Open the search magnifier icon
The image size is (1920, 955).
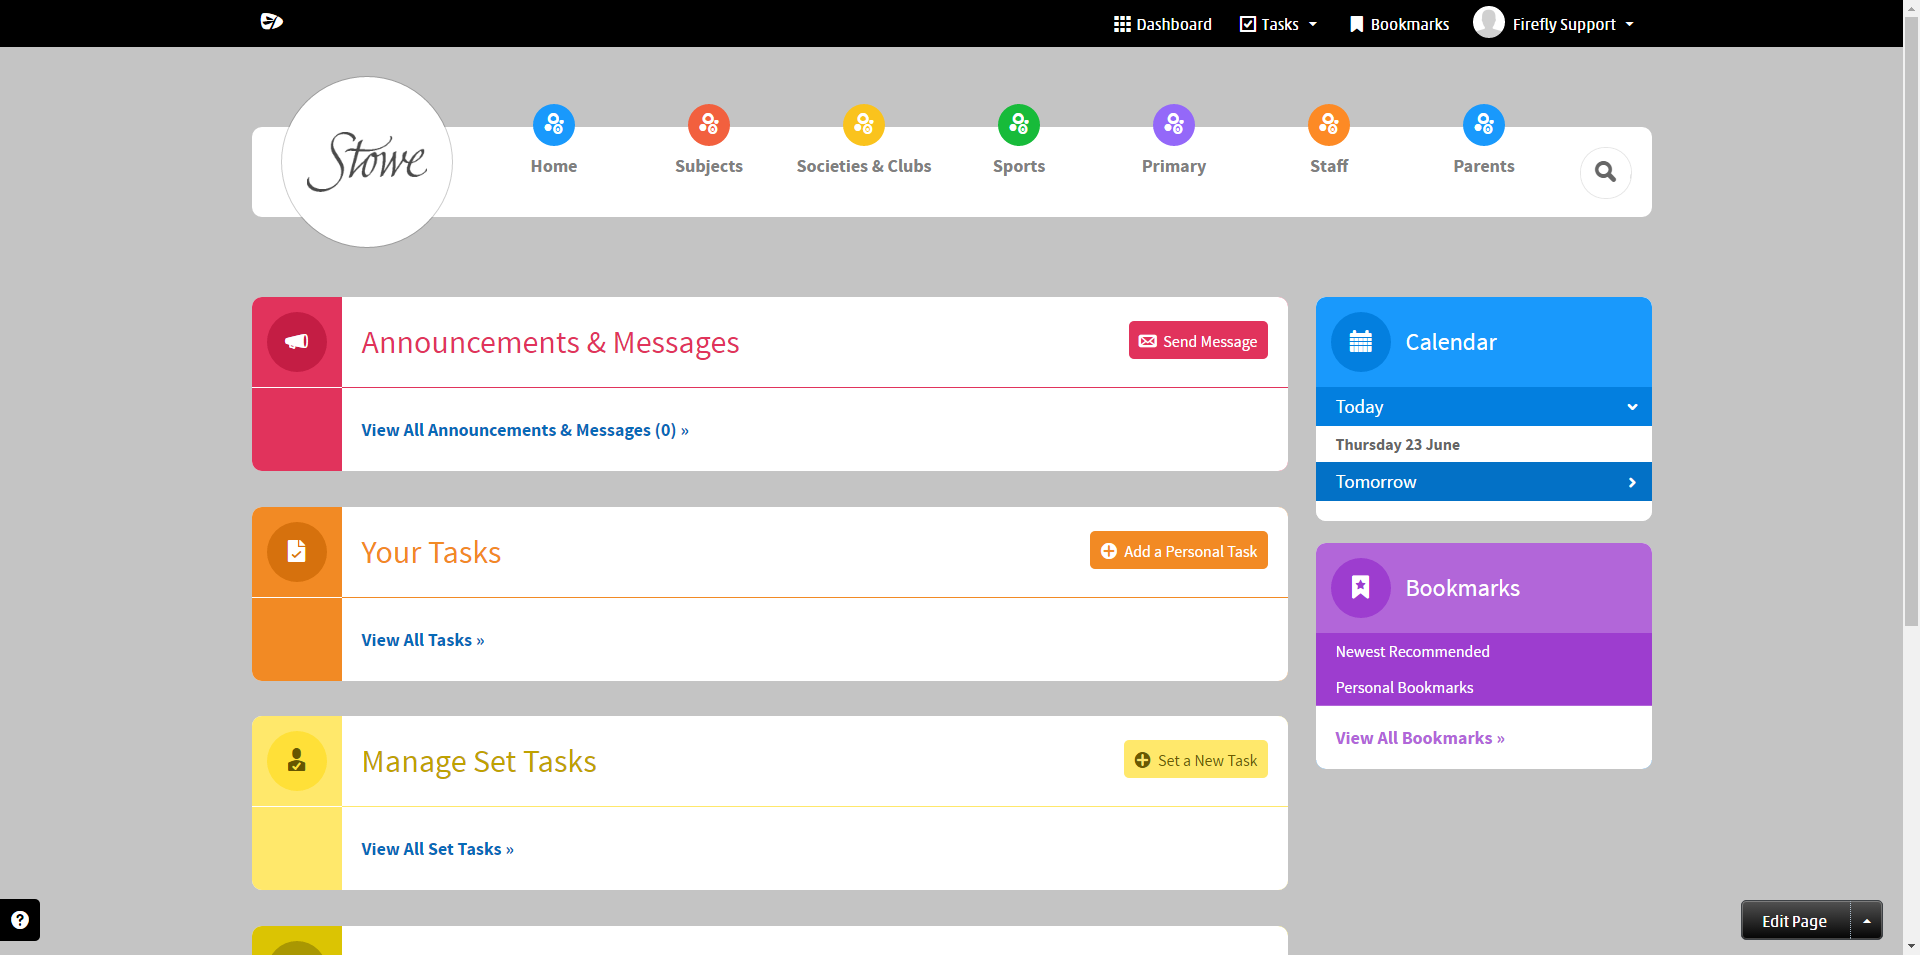(1605, 172)
